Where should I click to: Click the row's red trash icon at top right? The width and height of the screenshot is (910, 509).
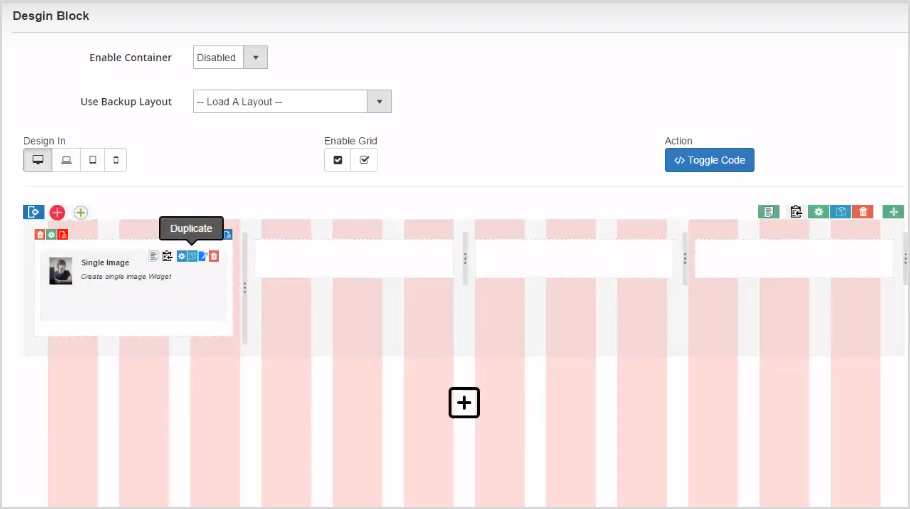coord(863,212)
